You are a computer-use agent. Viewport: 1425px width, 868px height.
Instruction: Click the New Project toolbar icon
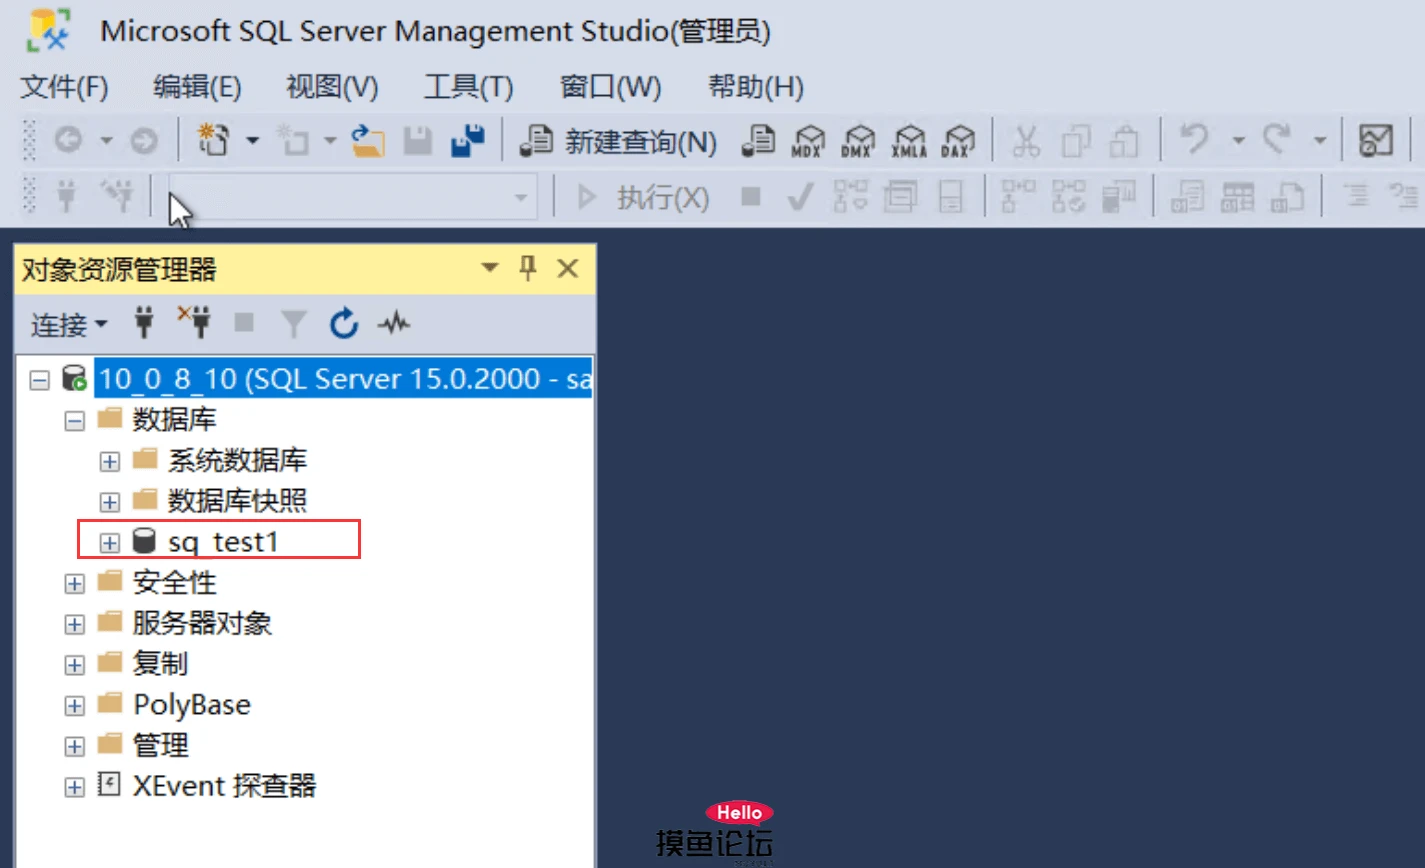pyautogui.click(x=213, y=140)
